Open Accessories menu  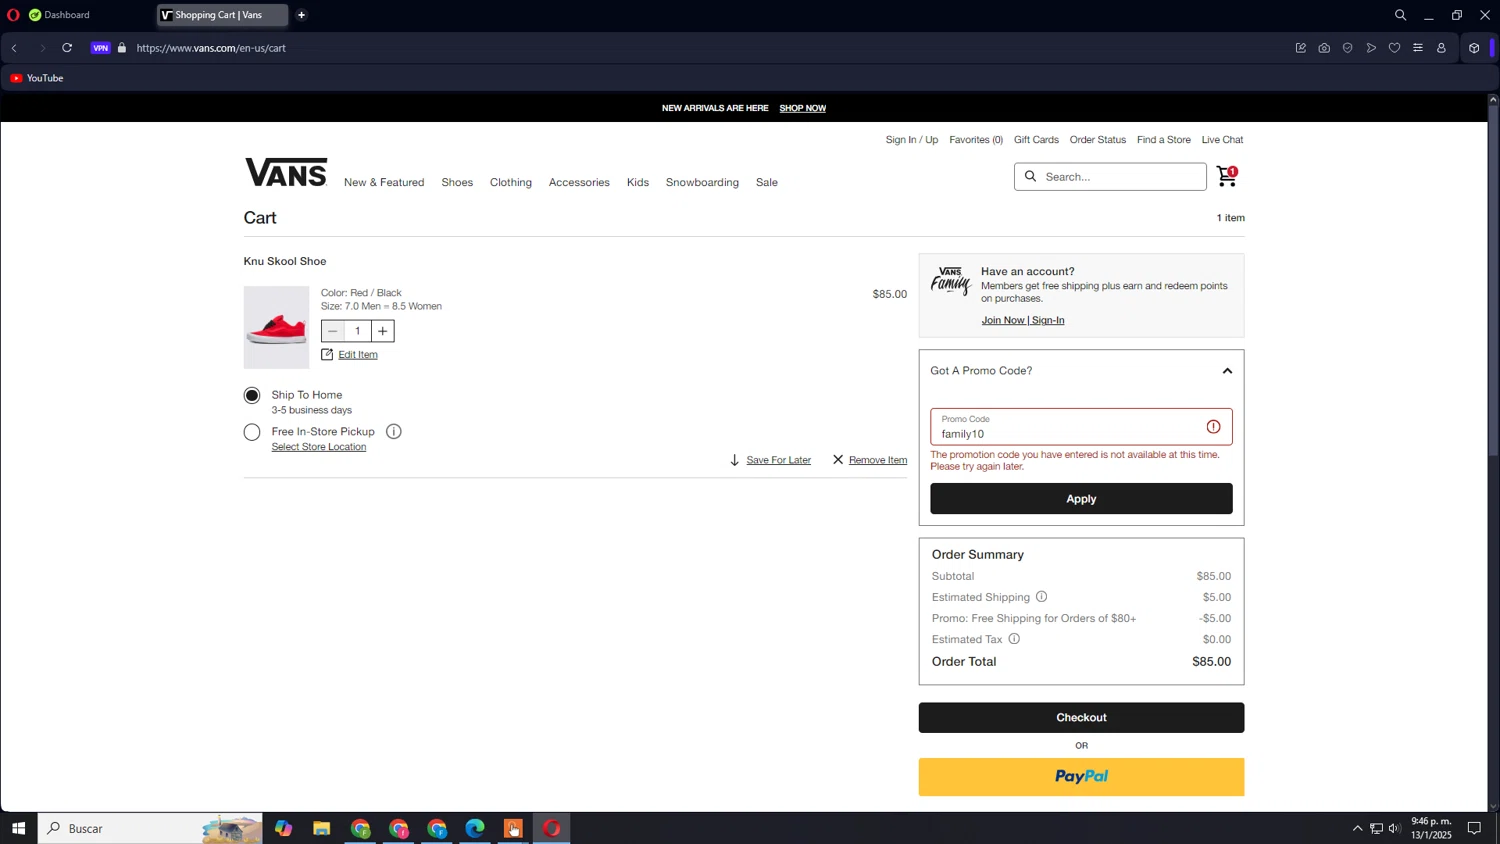coord(579,183)
